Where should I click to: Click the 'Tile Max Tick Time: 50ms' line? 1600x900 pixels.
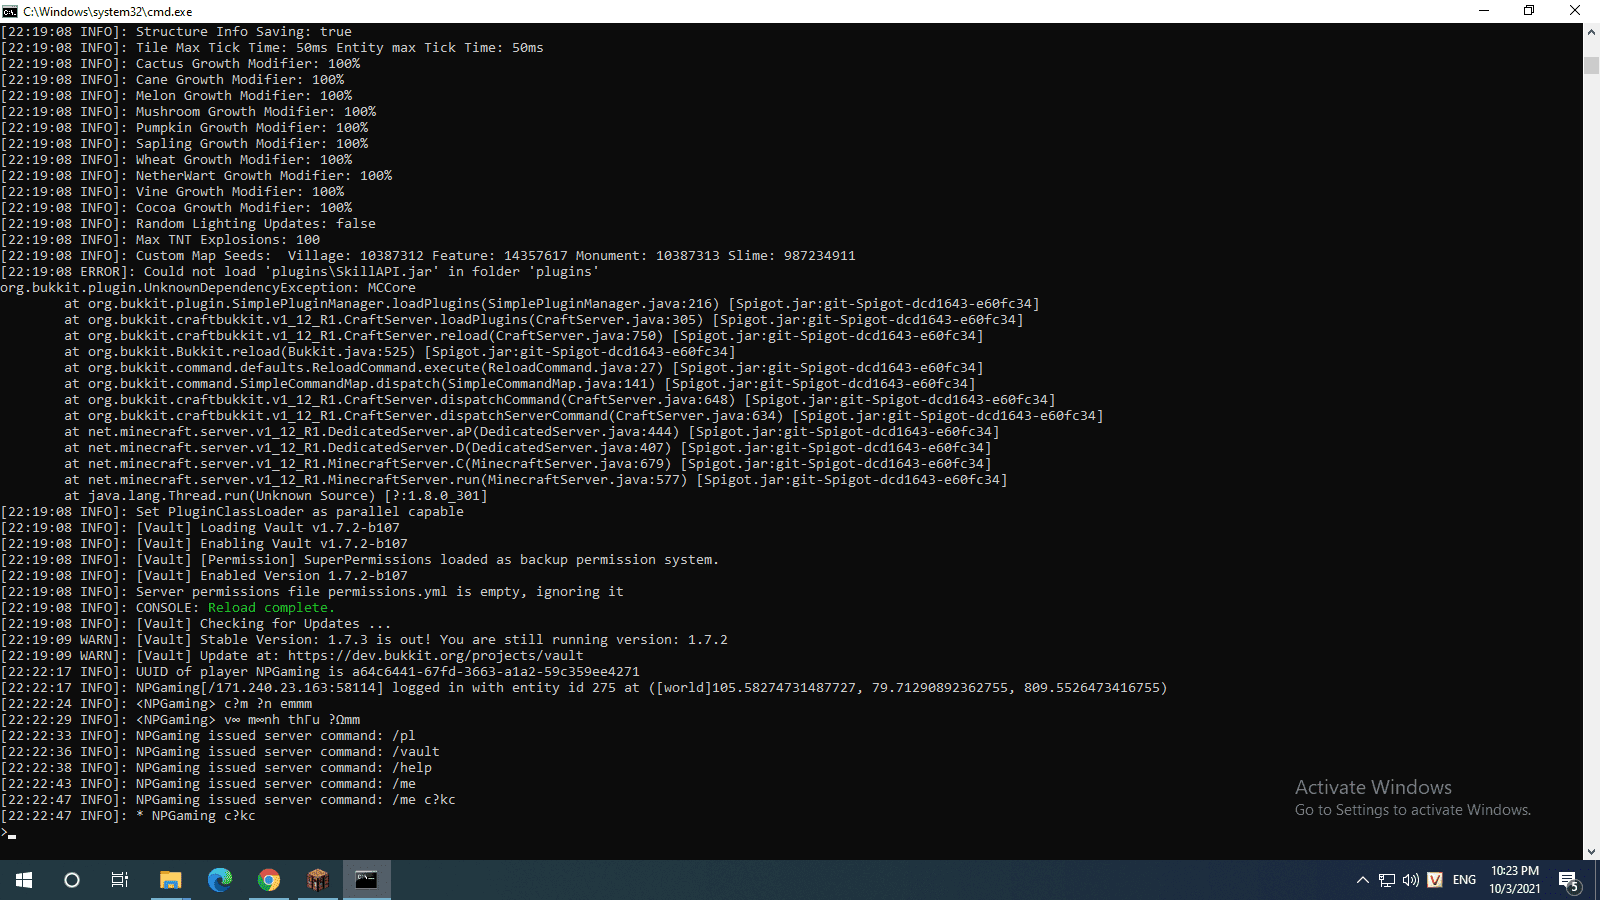point(272,48)
